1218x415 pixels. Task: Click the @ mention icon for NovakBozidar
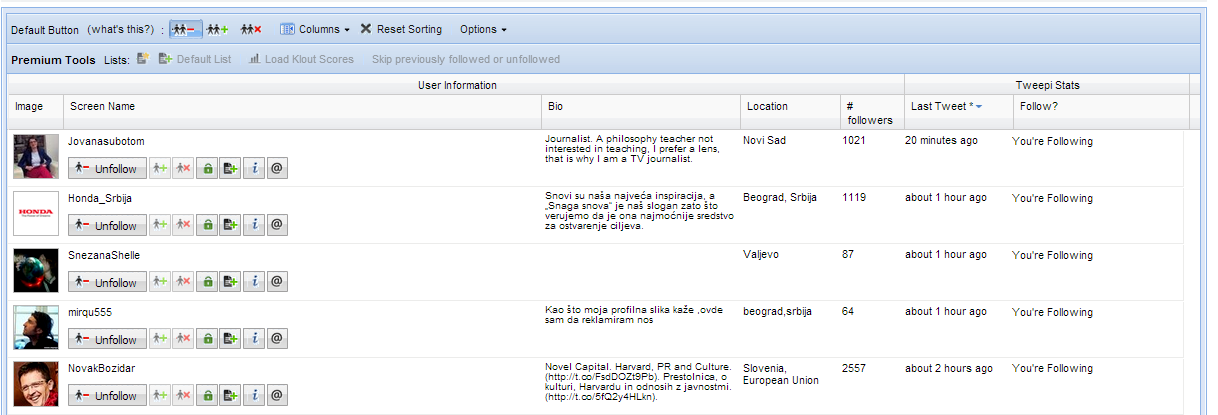click(277, 396)
